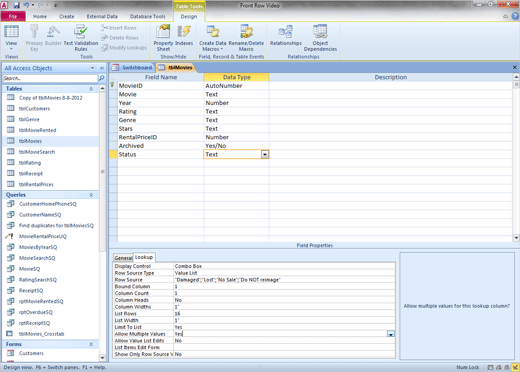The height and width of the screenshot is (372, 520).
Task: Click the Data Type column header
Action: [236, 77]
